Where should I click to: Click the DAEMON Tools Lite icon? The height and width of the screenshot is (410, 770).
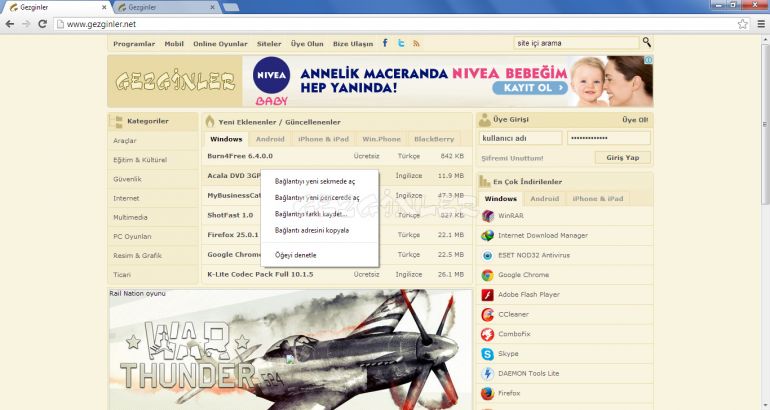coord(488,373)
